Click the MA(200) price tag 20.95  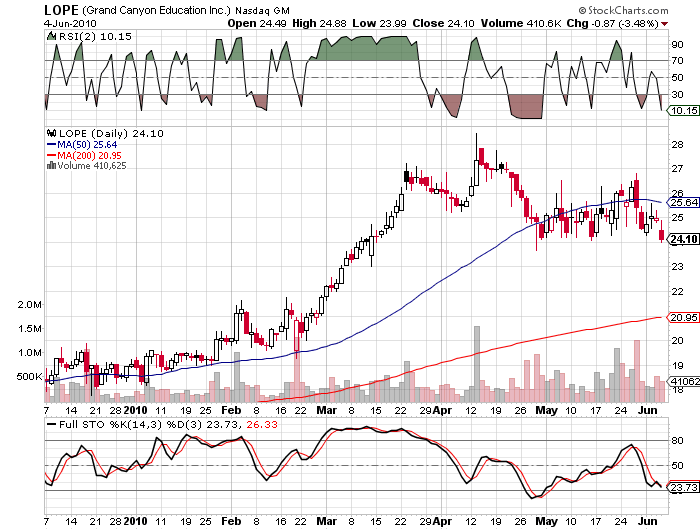click(683, 317)
